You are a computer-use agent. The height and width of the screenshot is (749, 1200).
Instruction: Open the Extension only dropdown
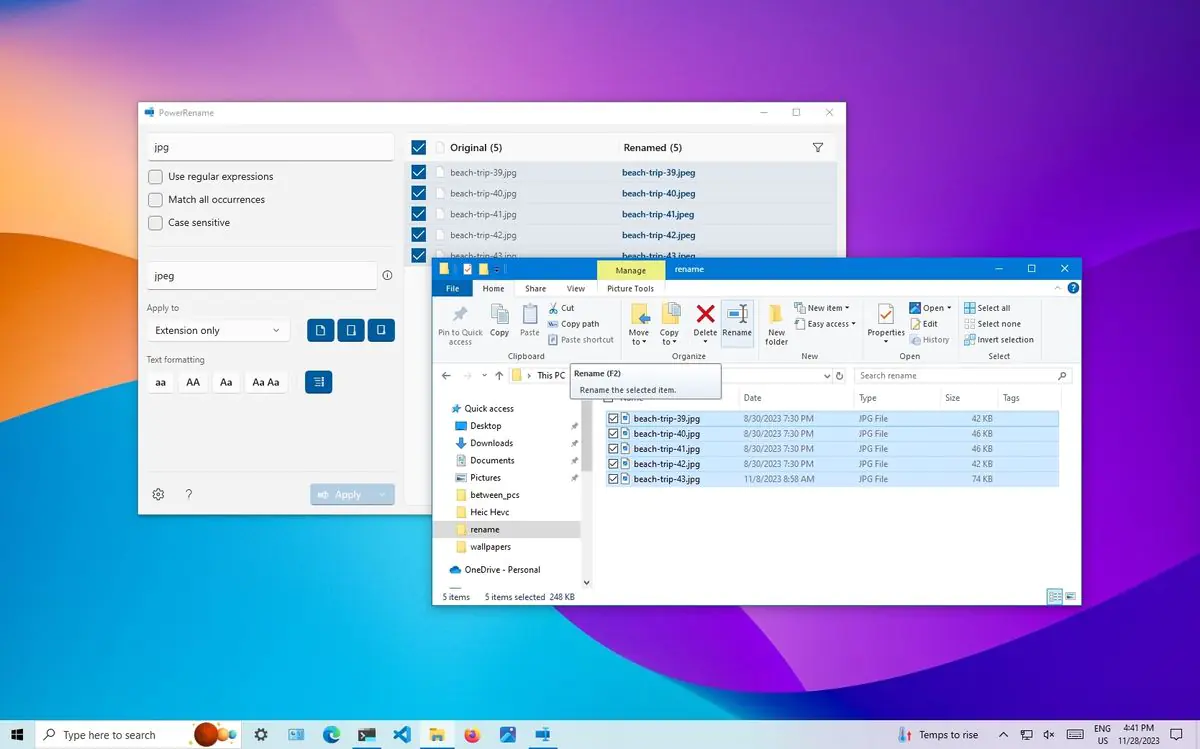coord(218,331)
